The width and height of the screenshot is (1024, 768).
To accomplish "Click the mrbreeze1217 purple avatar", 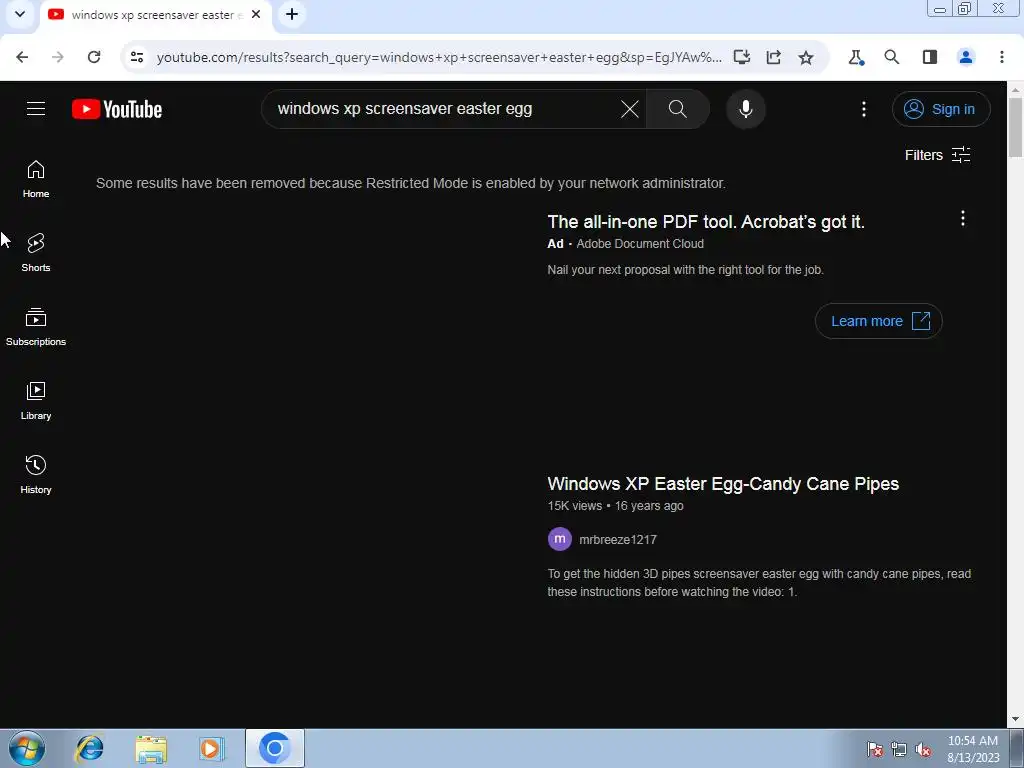I will click(x=560, y=539).
